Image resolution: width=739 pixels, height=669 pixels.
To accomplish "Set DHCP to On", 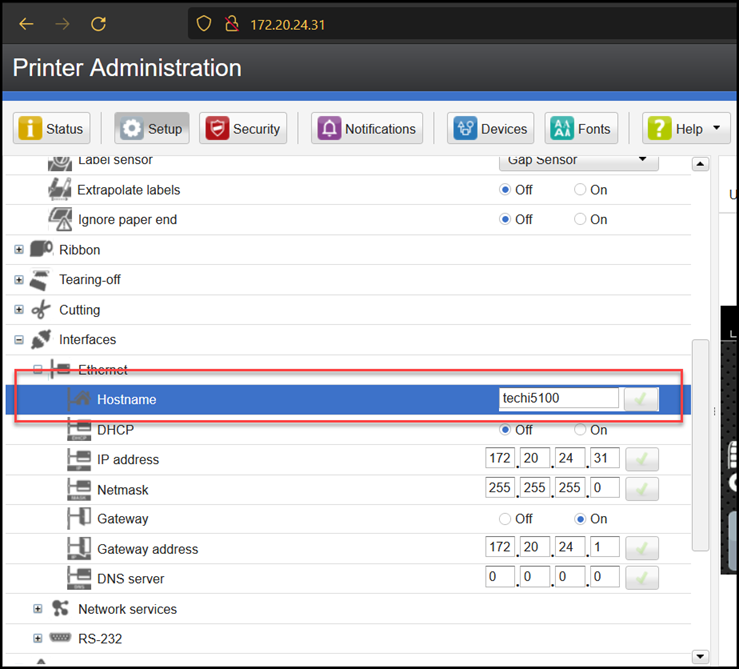I will [580, 430].
